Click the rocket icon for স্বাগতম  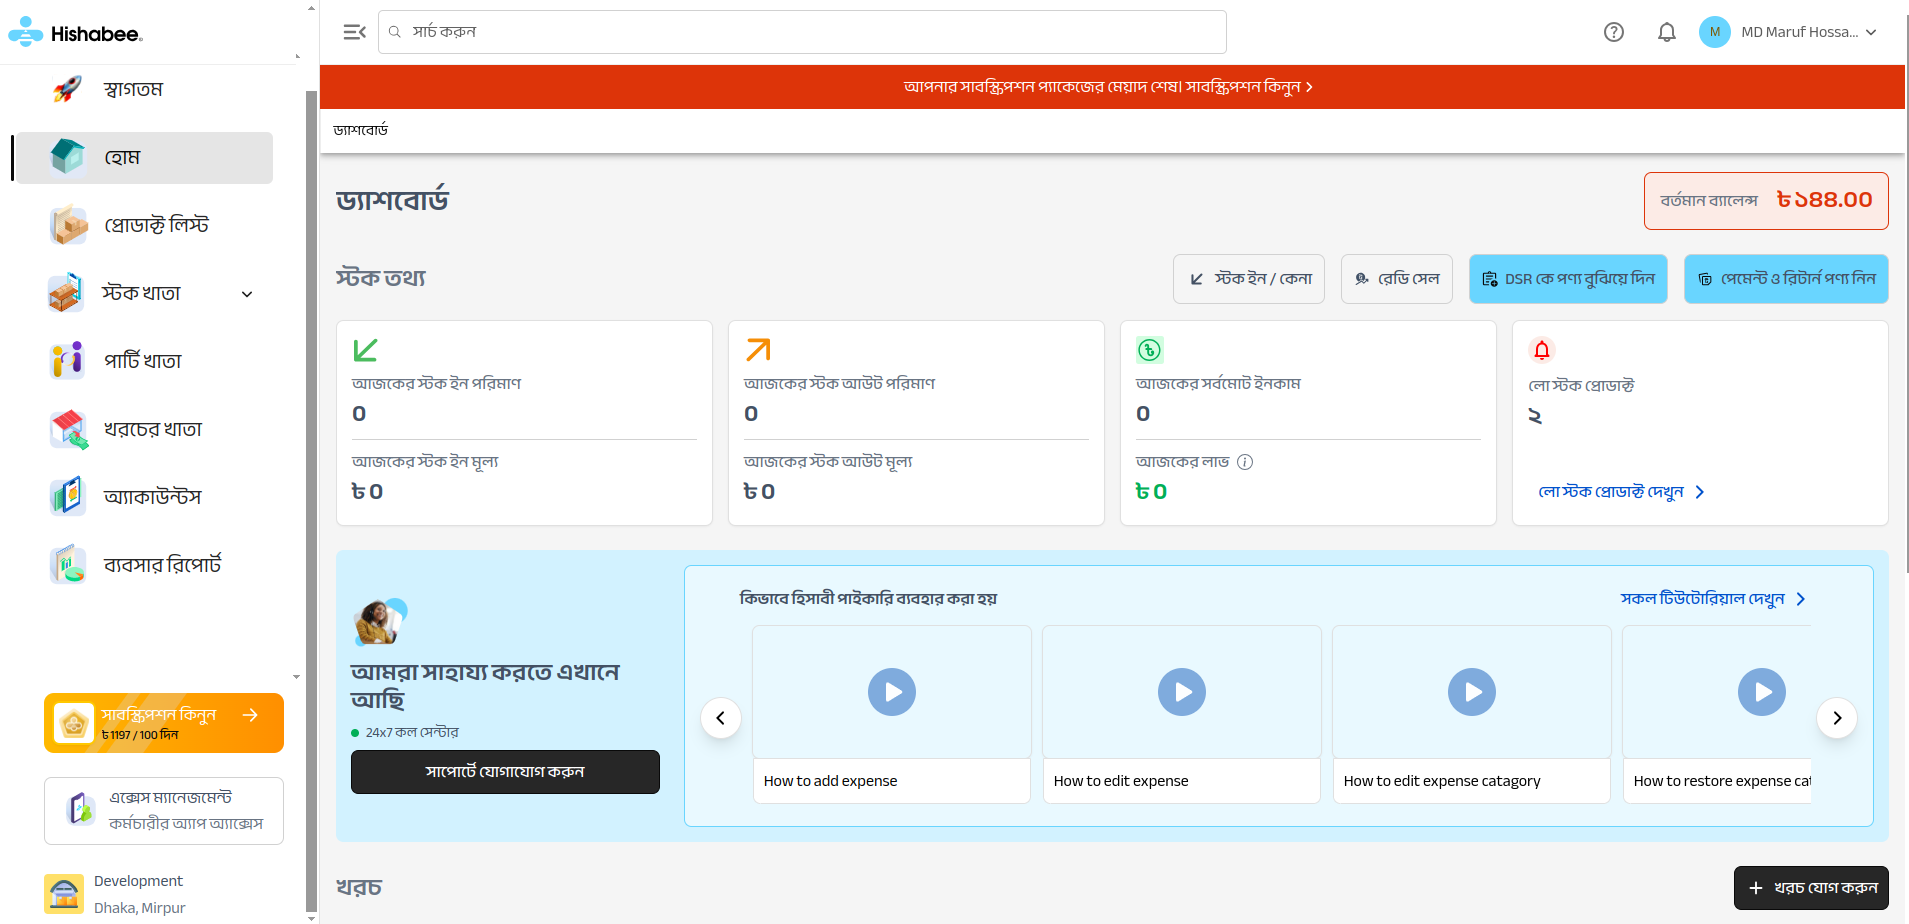(x=68, y=89)
